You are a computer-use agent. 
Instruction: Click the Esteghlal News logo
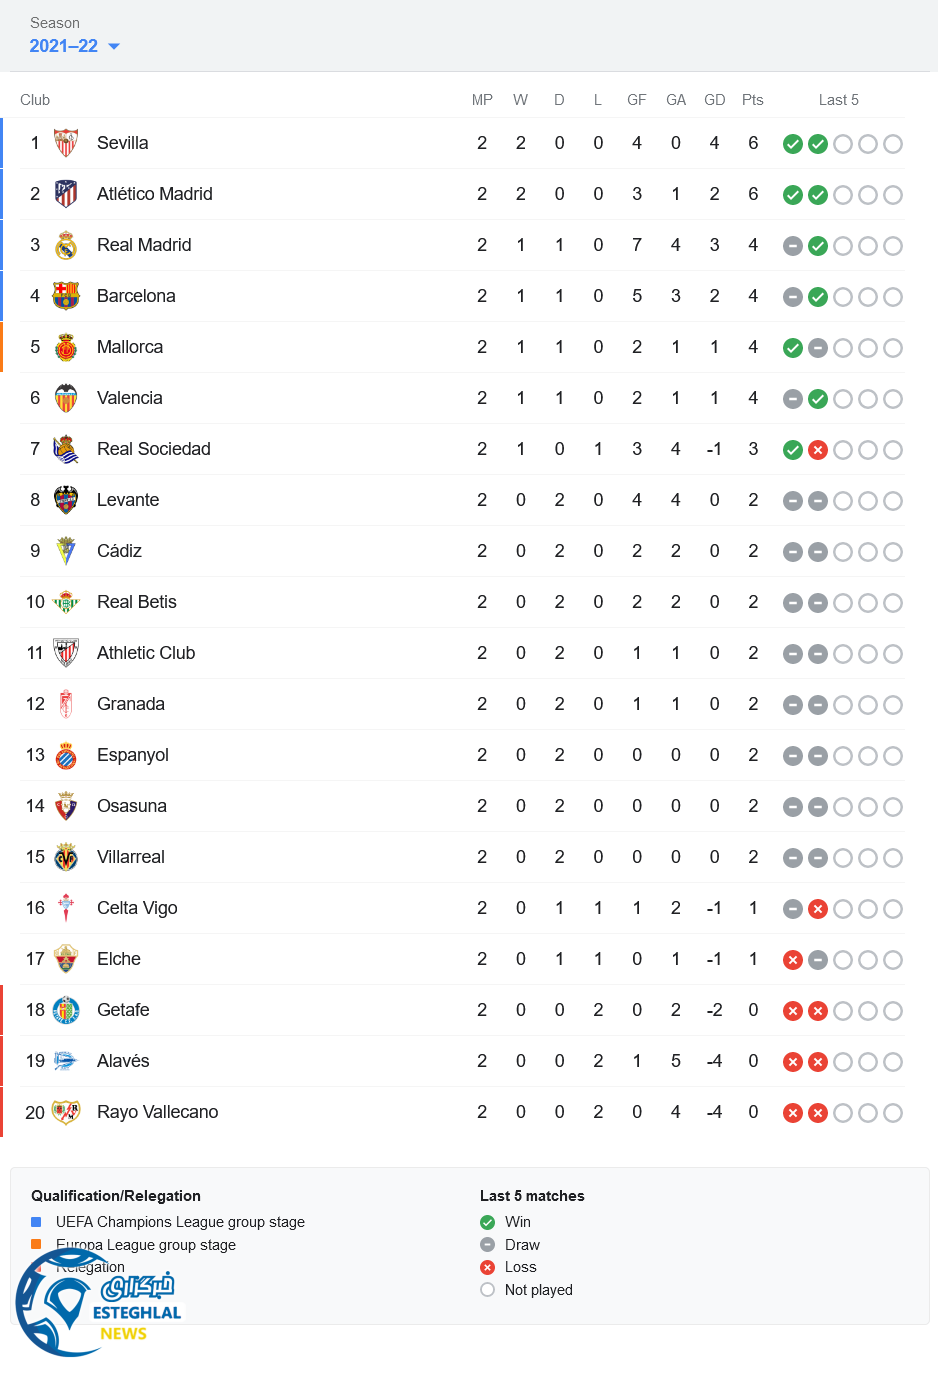98,1304
